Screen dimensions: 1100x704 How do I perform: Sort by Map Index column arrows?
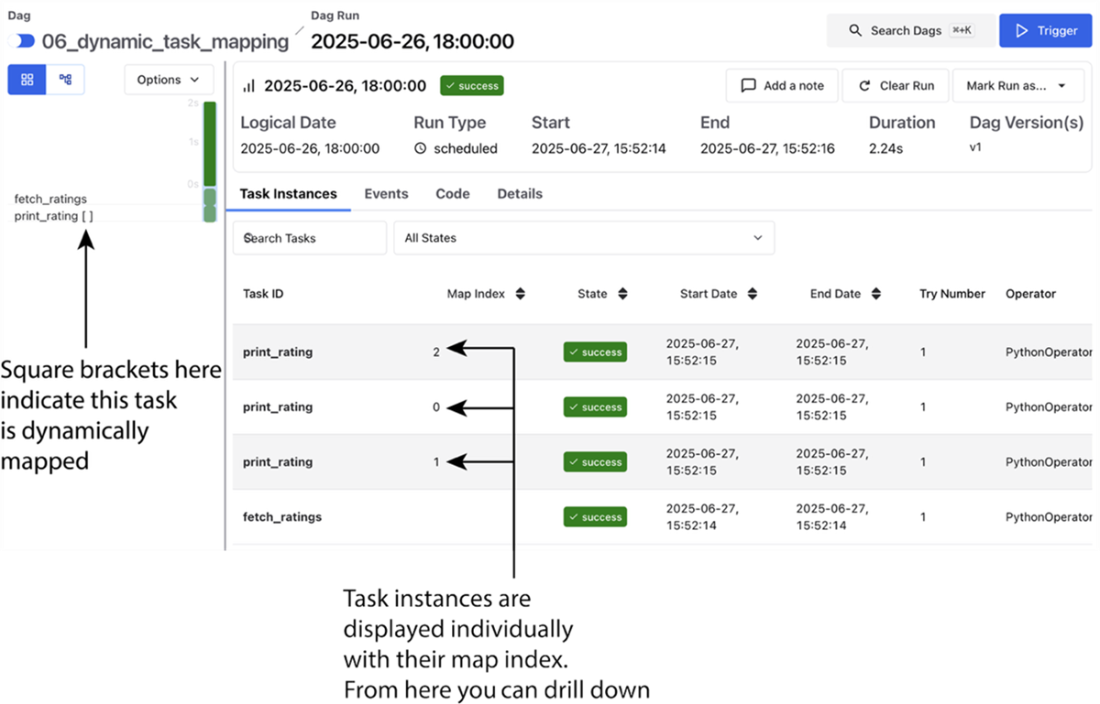pos(520,294)
